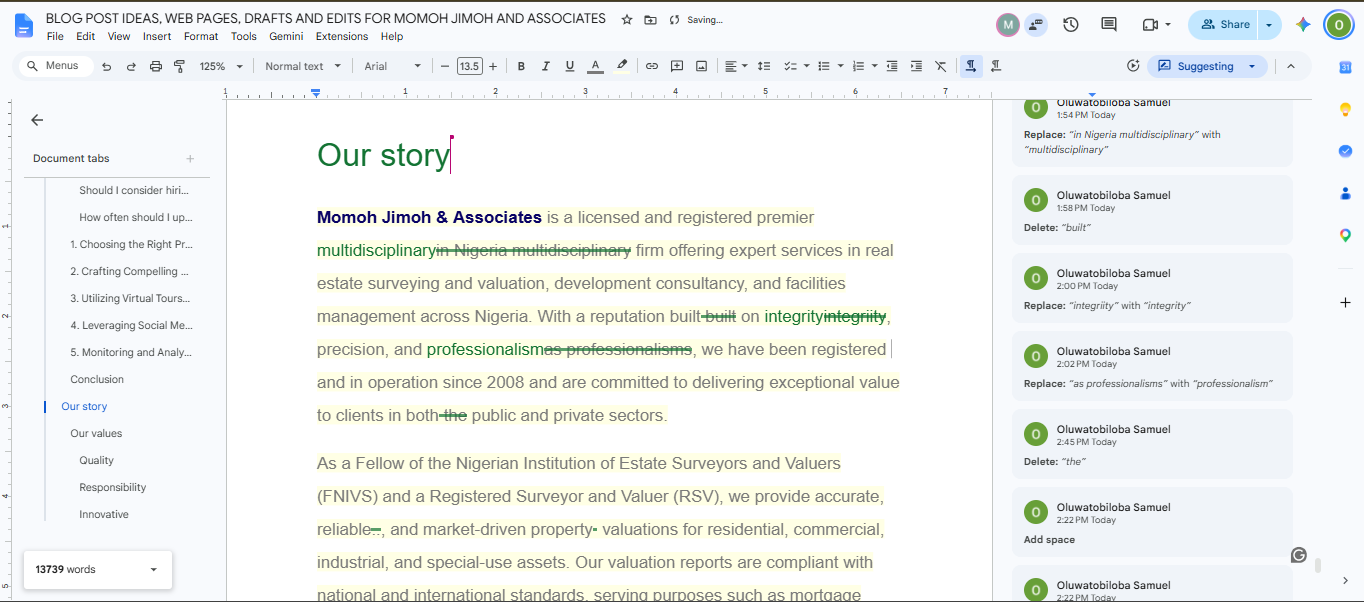Star the document title
Screen dimensions: 1364x602
[x=626, y=19]
